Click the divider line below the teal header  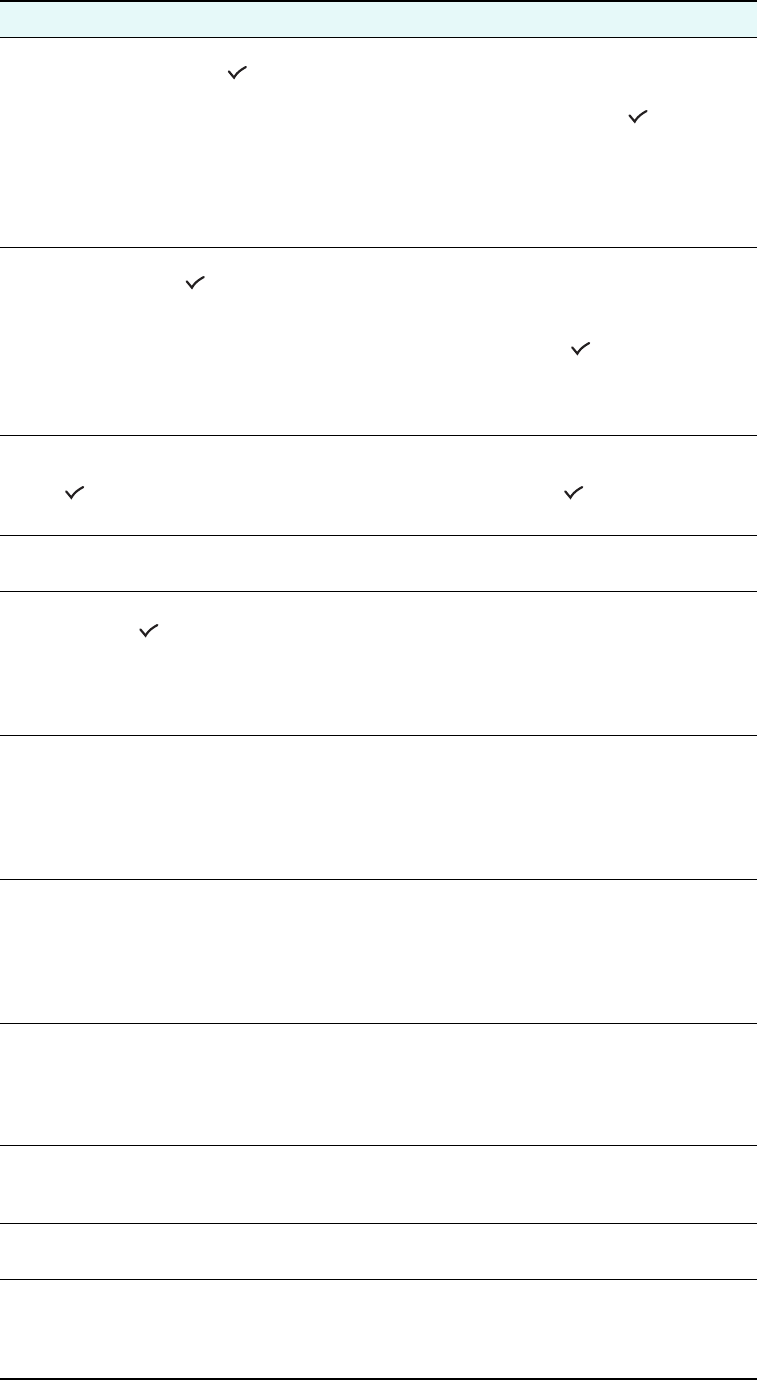378,38
